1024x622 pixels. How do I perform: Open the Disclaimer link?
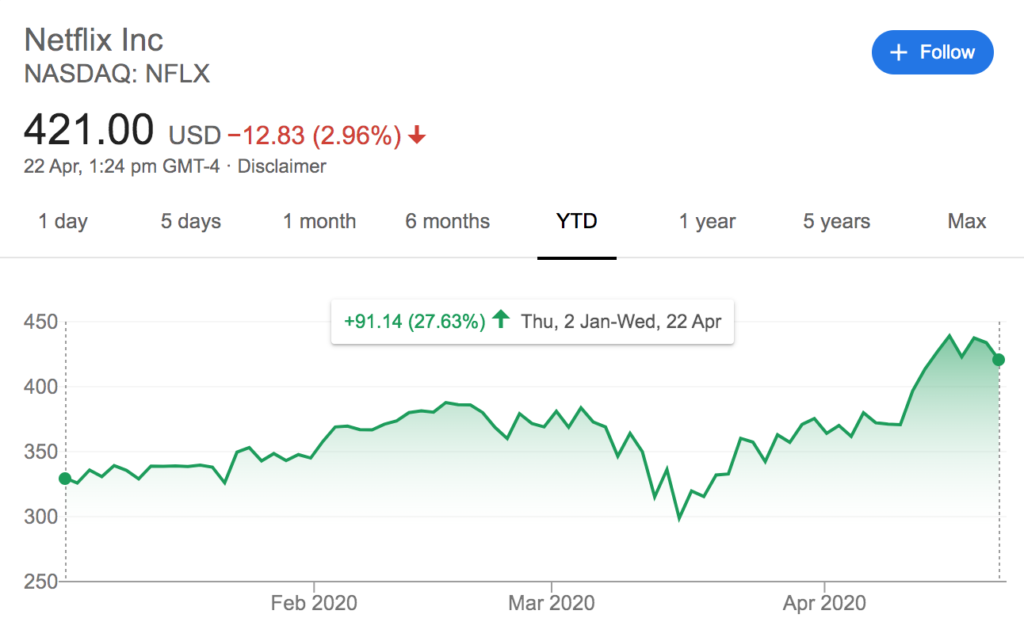click(x=281, y=166)
